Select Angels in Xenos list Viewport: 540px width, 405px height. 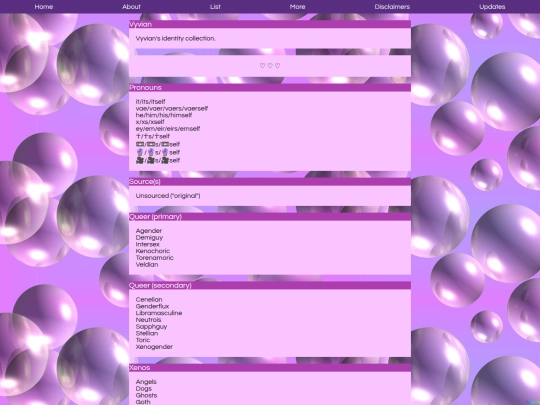(146, 382)
